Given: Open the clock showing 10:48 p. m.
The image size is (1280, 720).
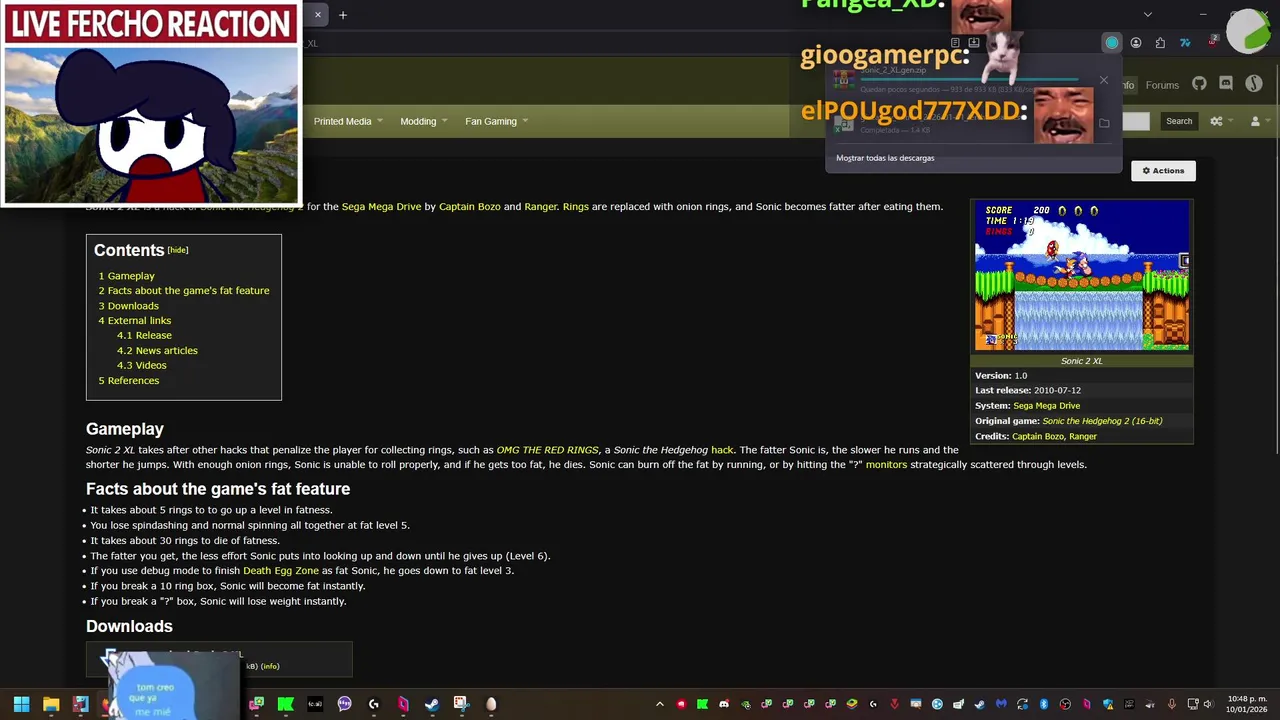Looking at the screenshot, I should point(1247,704).
